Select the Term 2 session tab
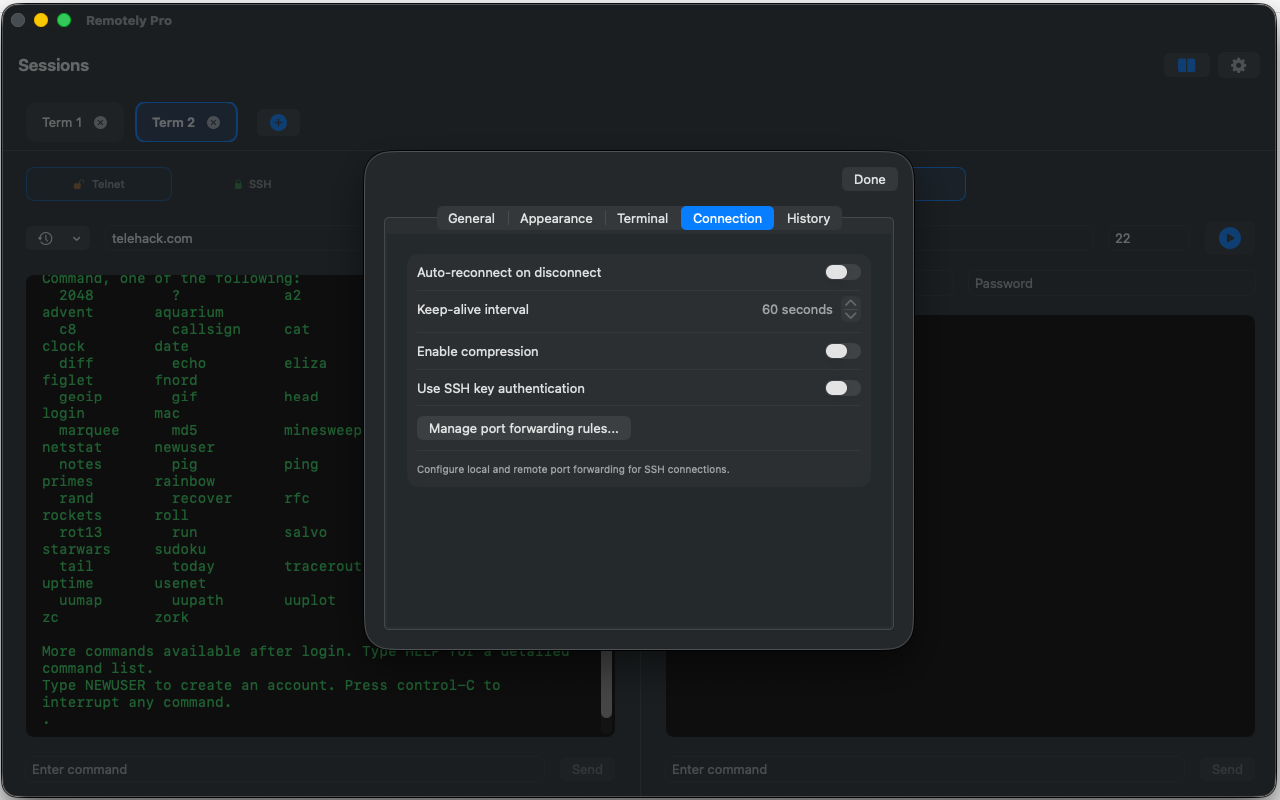Image resolution: width=1280 pixels, height=800 pixels. point(186,122)
